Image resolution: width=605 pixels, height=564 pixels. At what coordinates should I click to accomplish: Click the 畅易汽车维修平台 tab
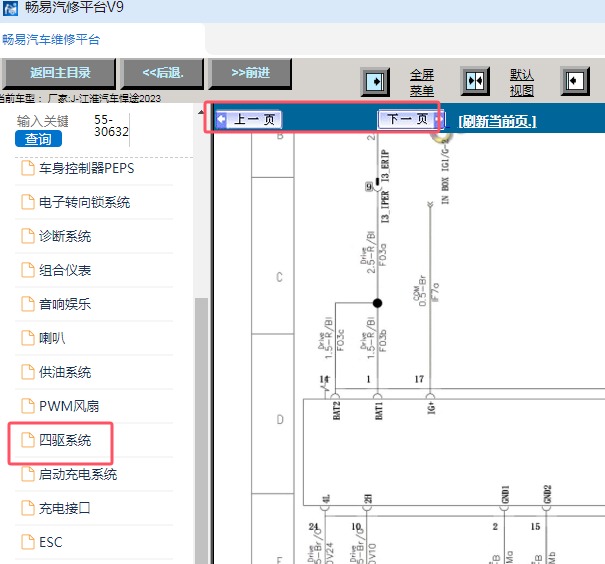(x=51, y=39)
